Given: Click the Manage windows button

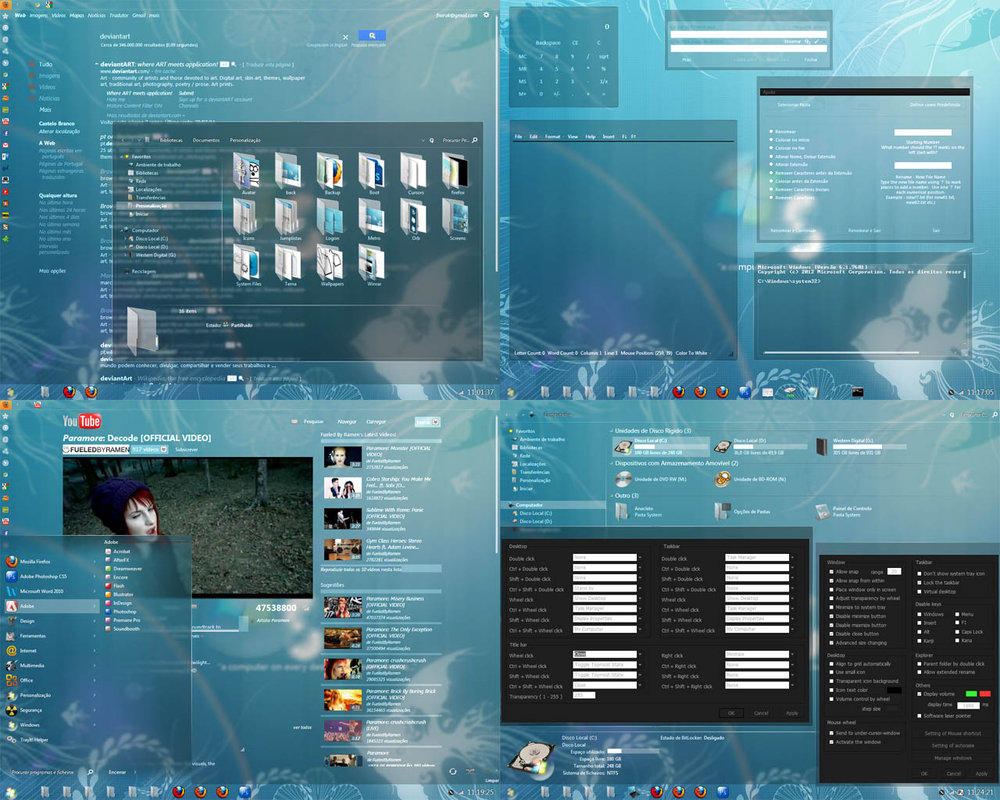Looking at the screenshot, I should (952, 757).
